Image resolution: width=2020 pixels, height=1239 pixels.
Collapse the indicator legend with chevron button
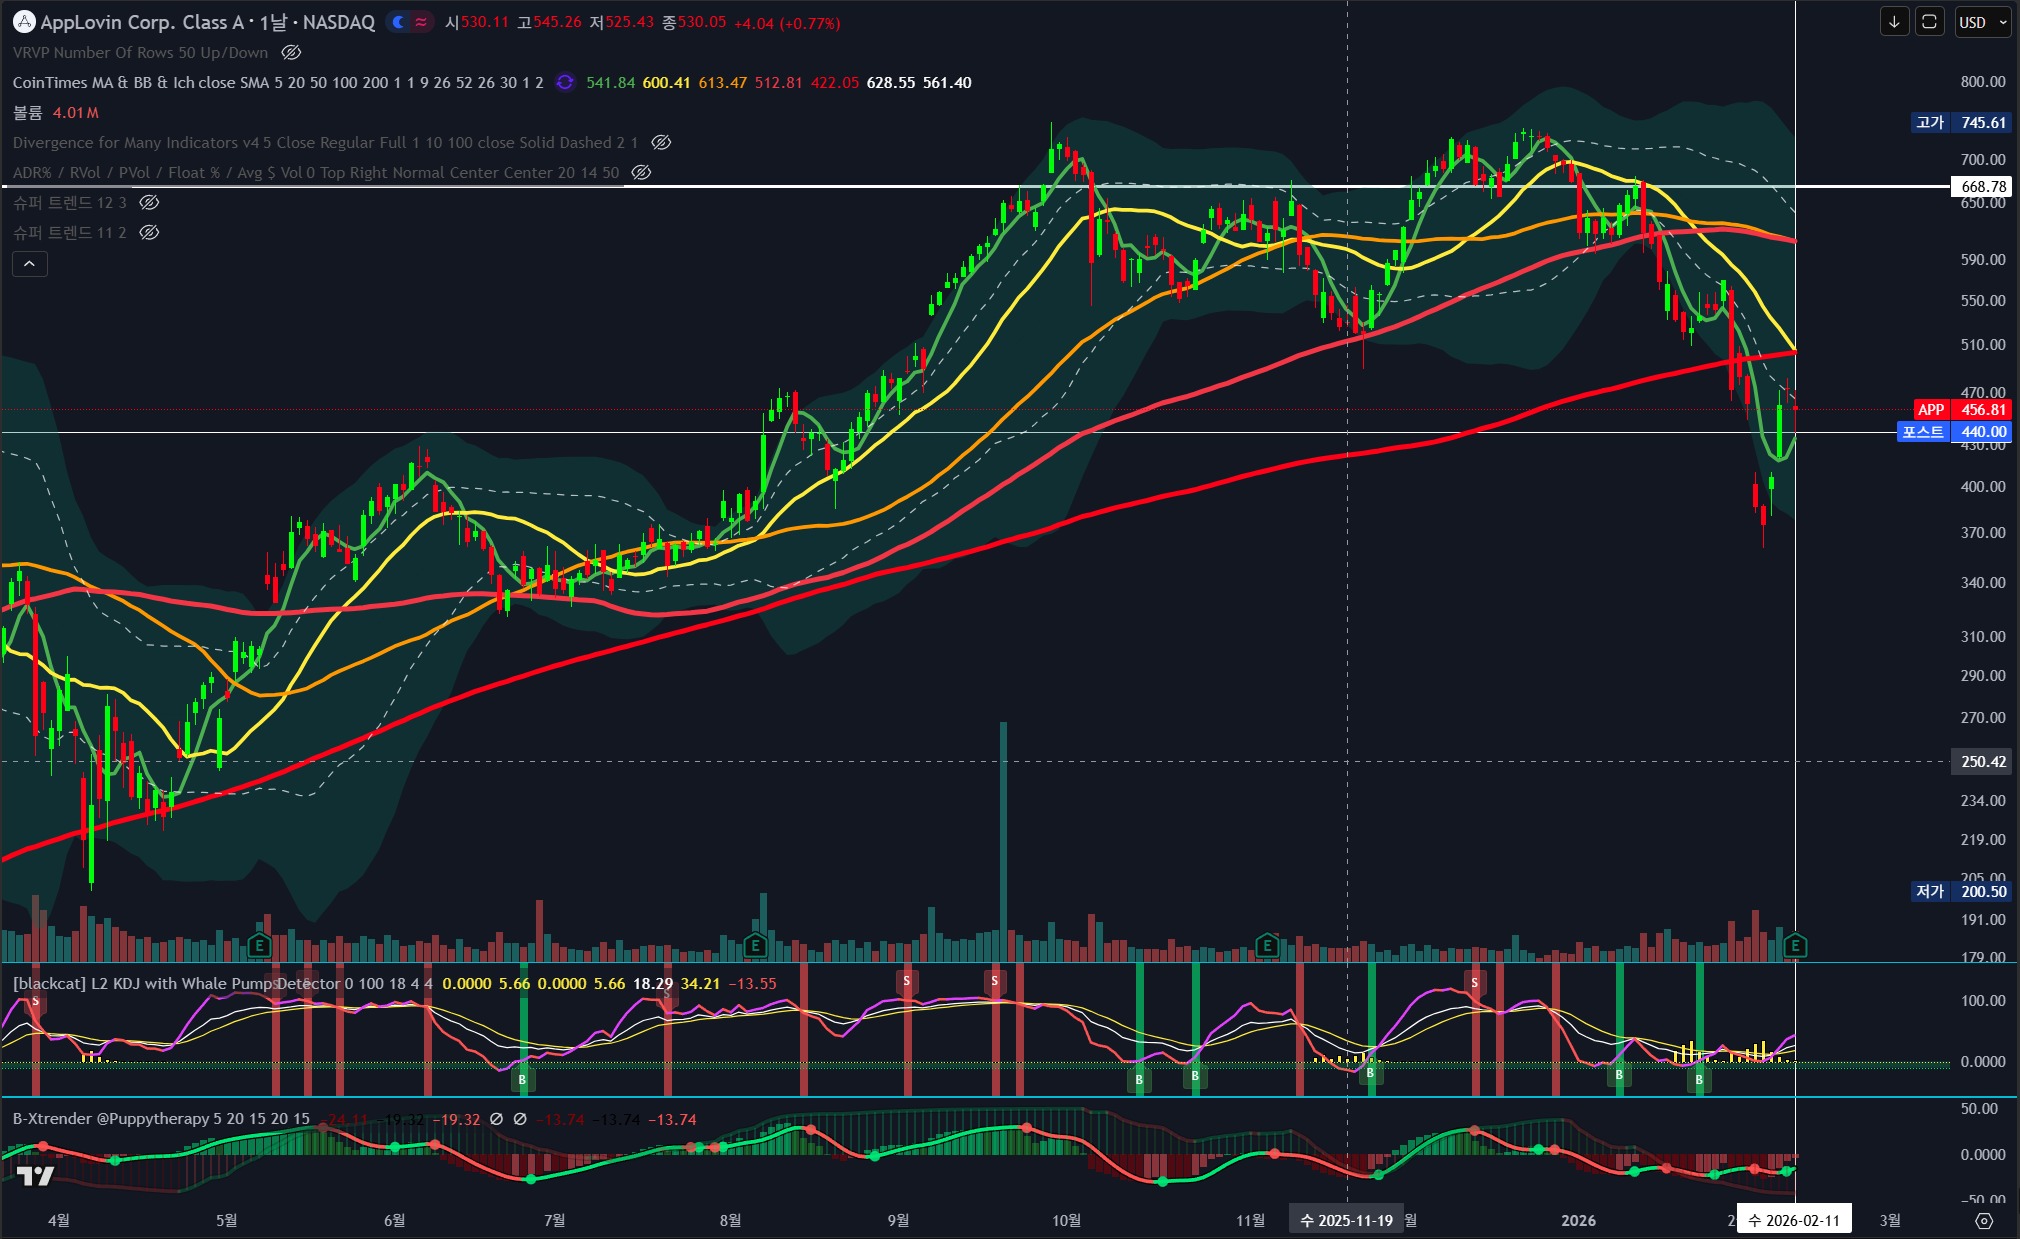pyautogui.click(x=30, y=264)
